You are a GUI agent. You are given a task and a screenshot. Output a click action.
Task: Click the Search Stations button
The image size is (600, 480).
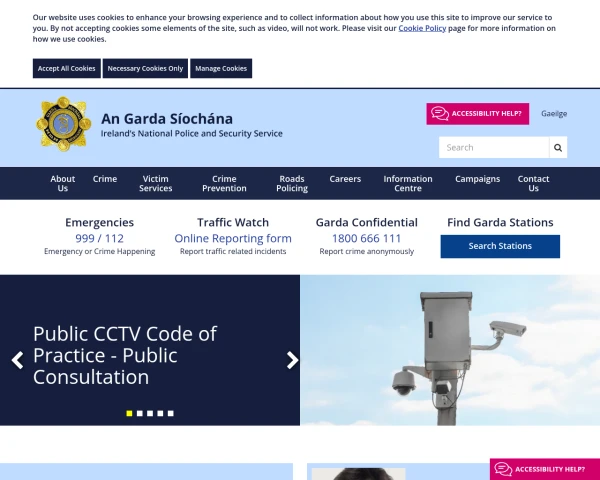[x=500, y=246]
